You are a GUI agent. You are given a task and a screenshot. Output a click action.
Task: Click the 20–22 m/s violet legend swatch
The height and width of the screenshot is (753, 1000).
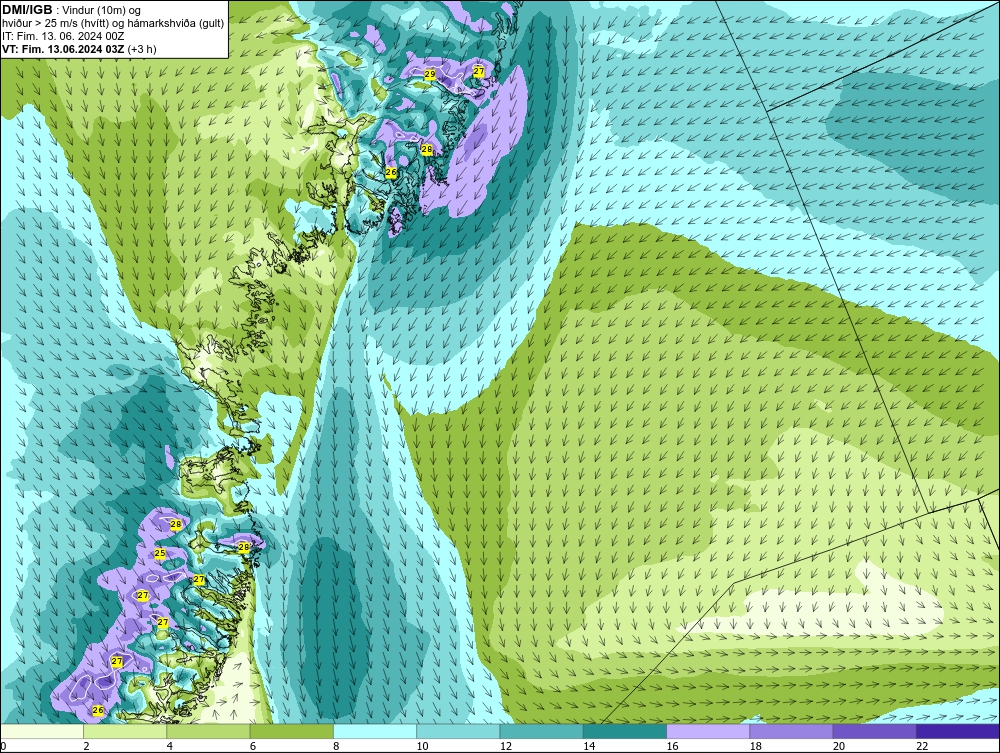click(874, 731)
